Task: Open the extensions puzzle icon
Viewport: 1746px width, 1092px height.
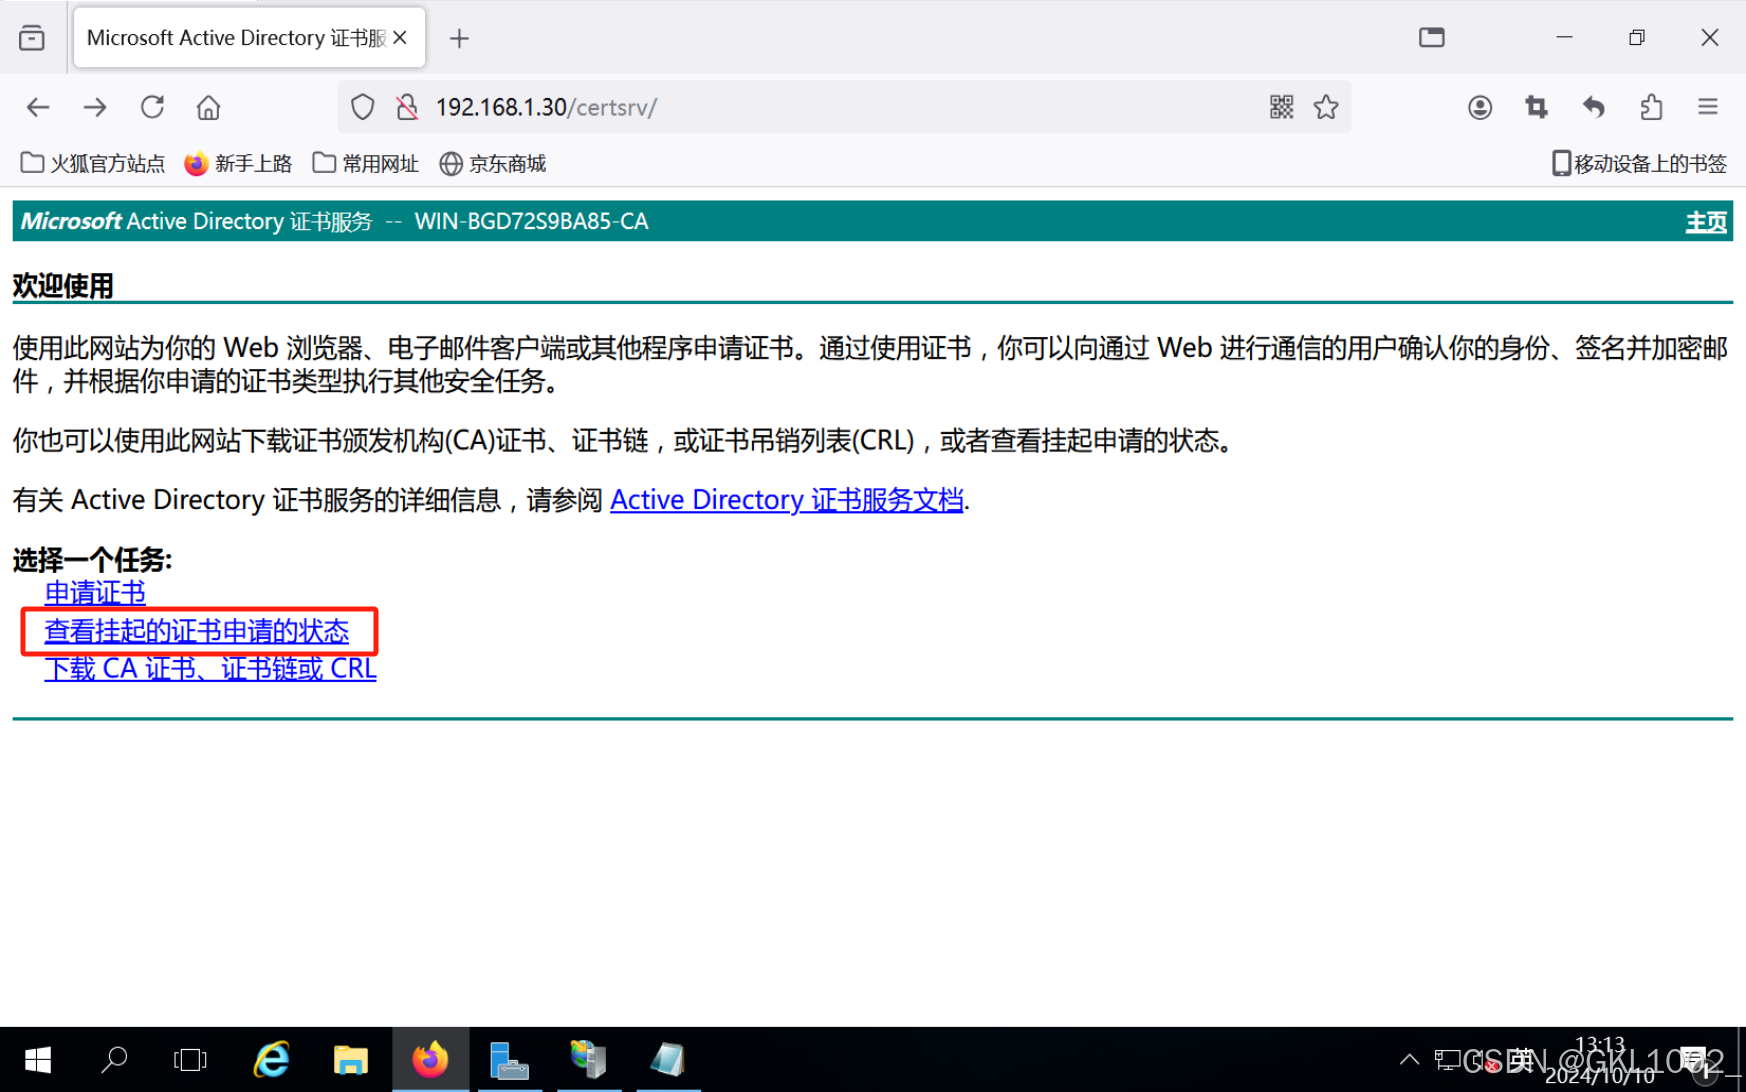Action: pyautogui.click(x=1651, y=107)
